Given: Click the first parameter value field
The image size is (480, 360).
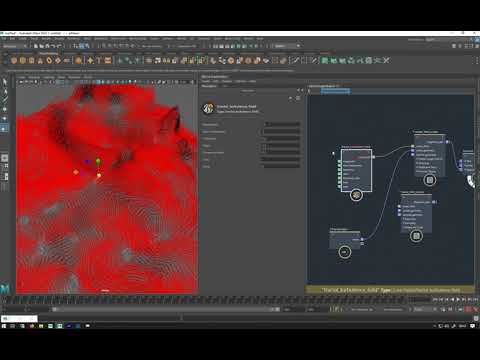Looking at the screenshot, I should click(282, 124).
